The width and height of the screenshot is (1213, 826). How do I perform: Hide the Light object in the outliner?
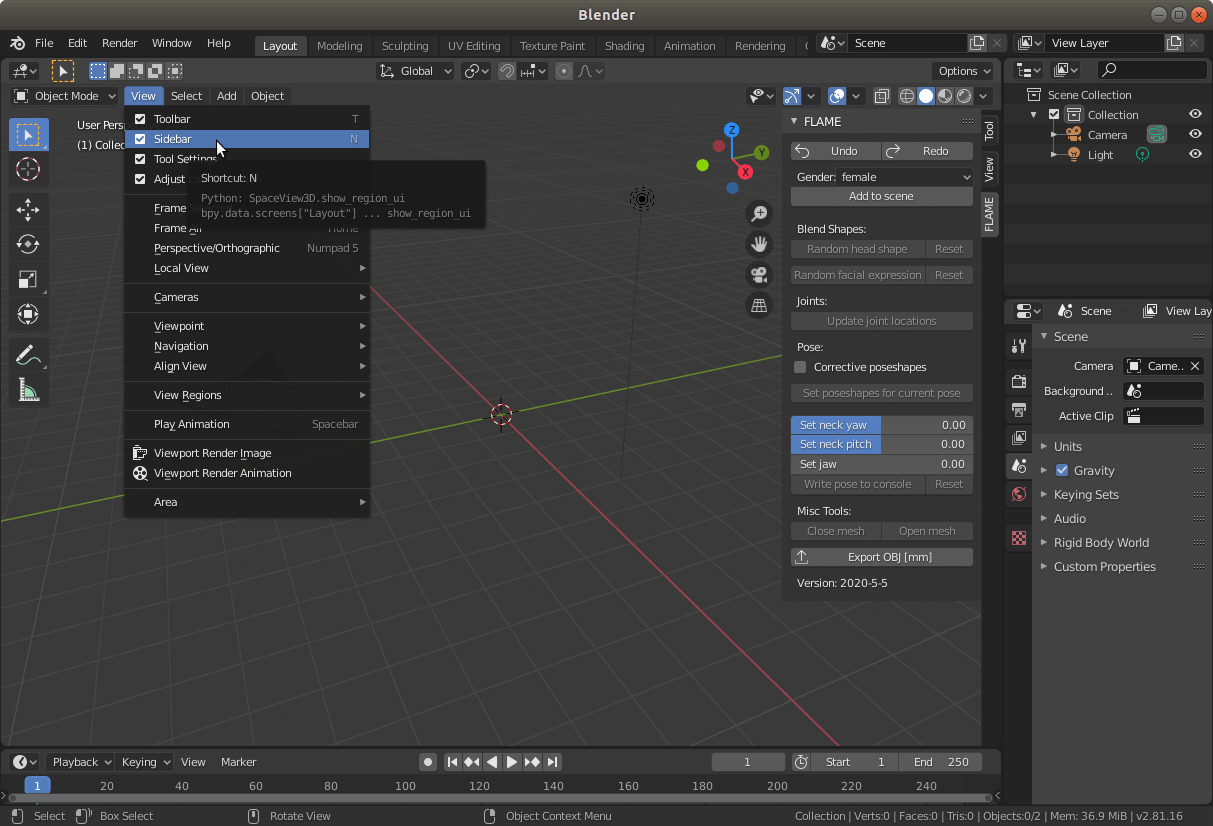1195,154
